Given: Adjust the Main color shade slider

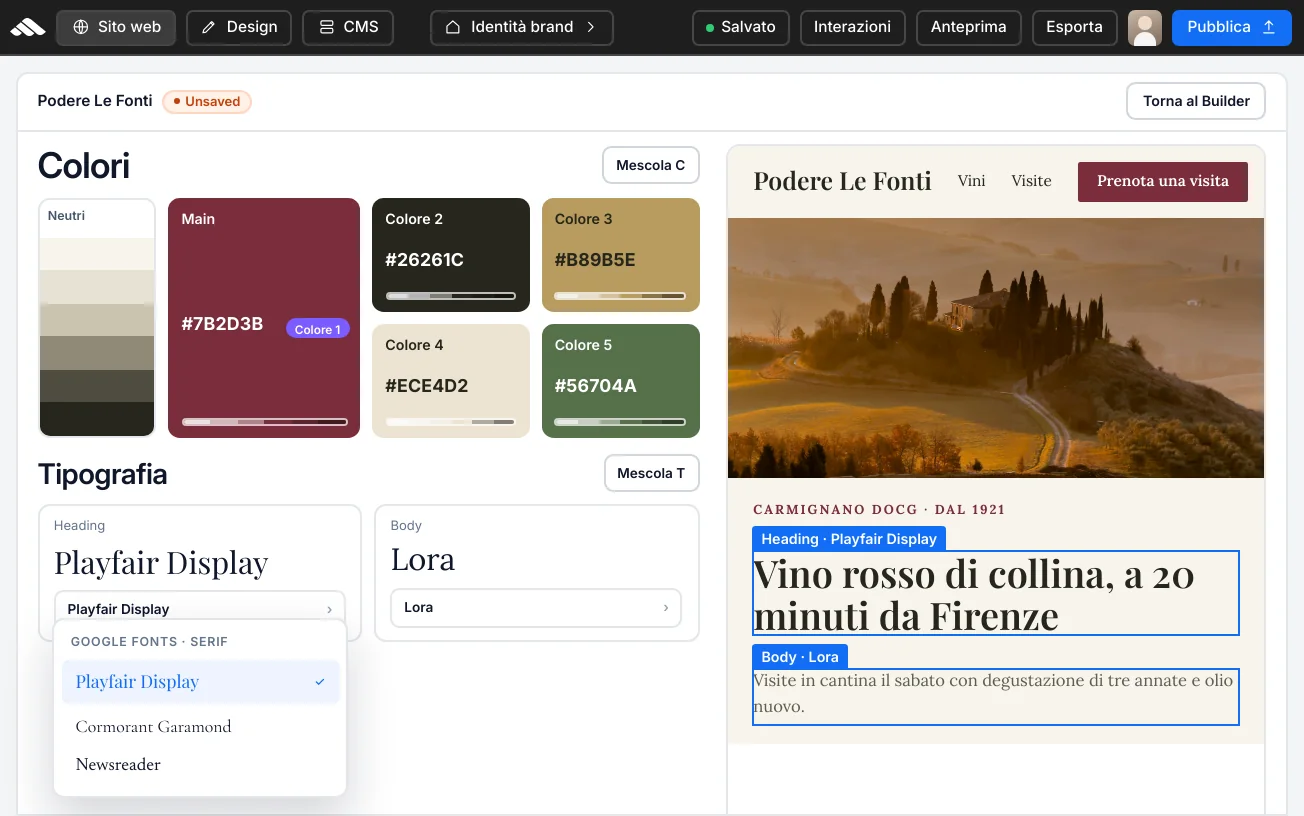Looking at the screenshot, I should (264, 422).
